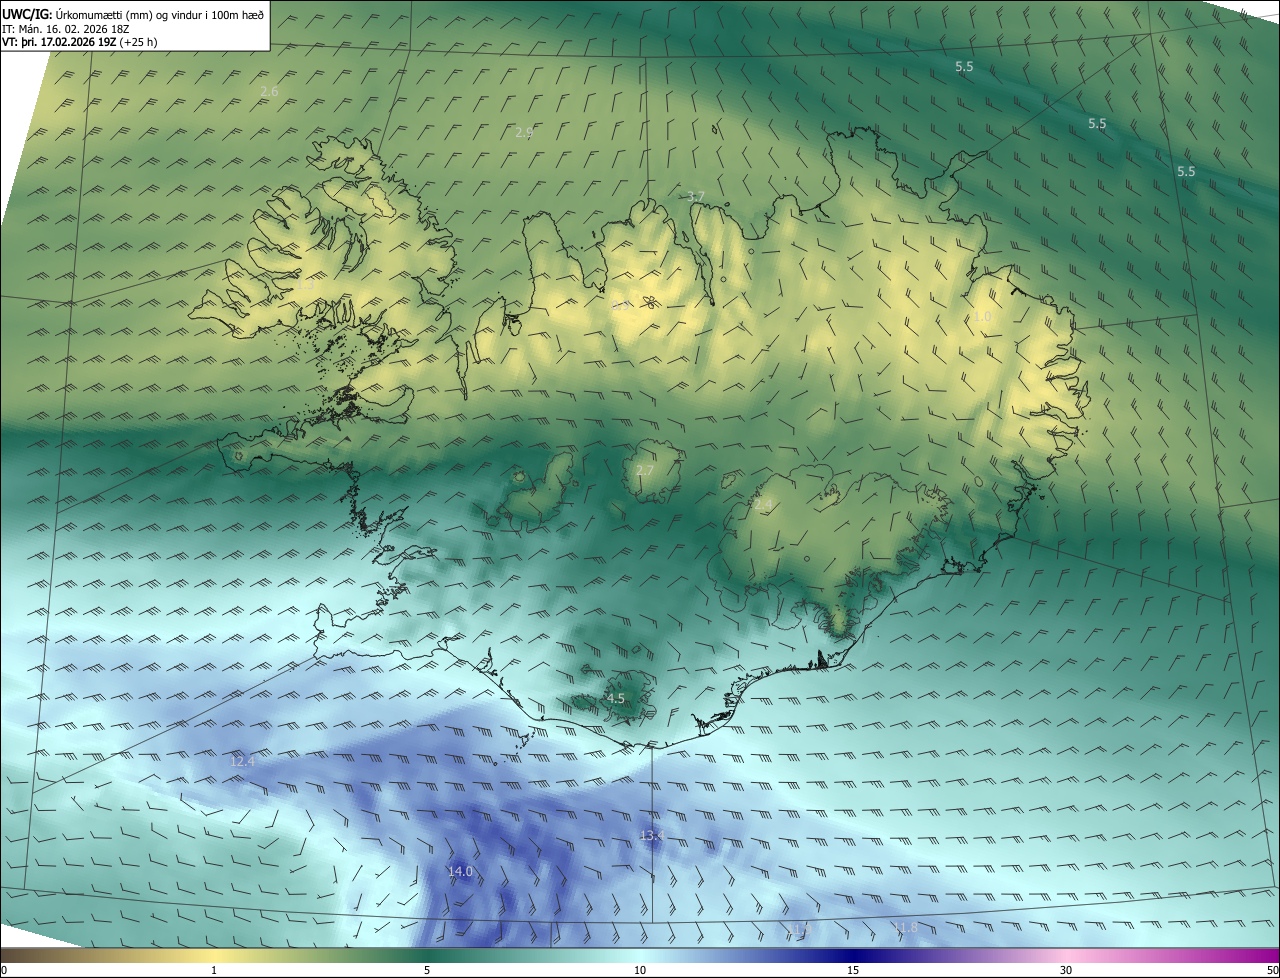Click the 12.4 value label

click(x=243, y=762)
